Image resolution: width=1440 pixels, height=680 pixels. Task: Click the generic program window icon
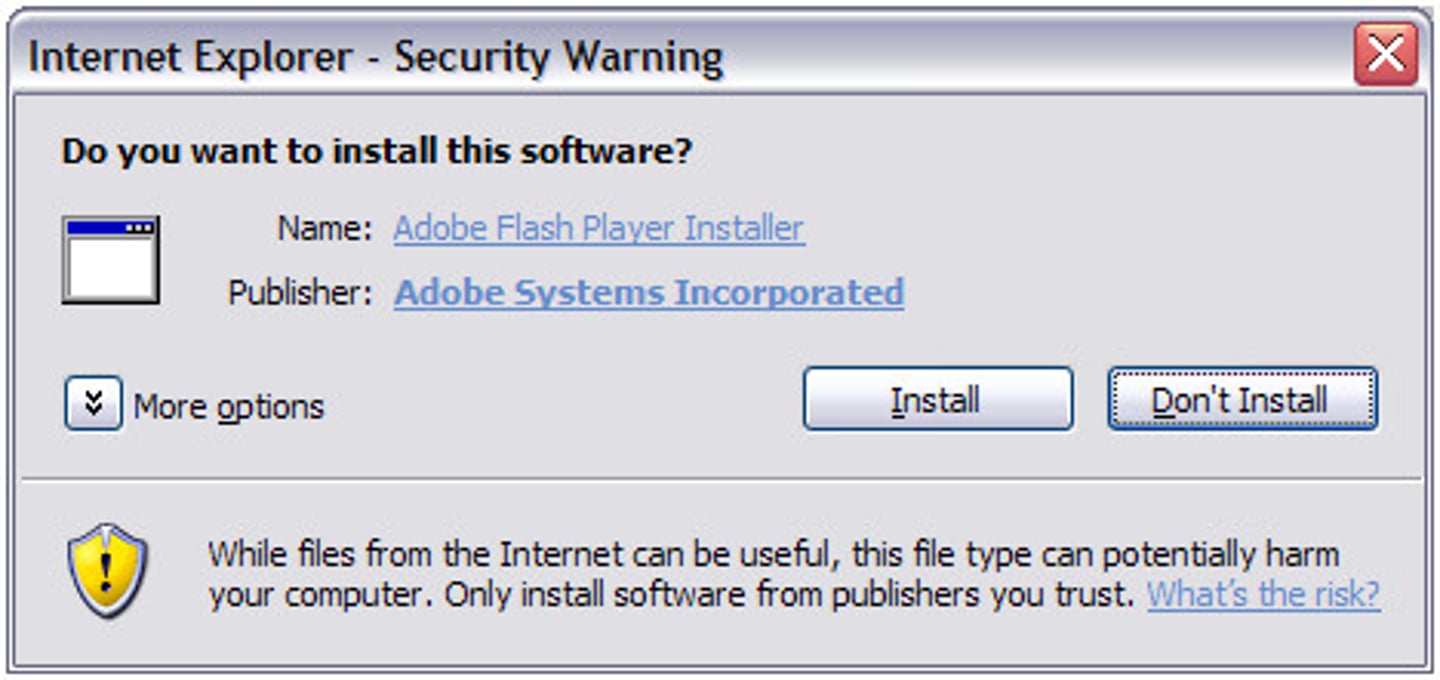[x=110, y=260]
